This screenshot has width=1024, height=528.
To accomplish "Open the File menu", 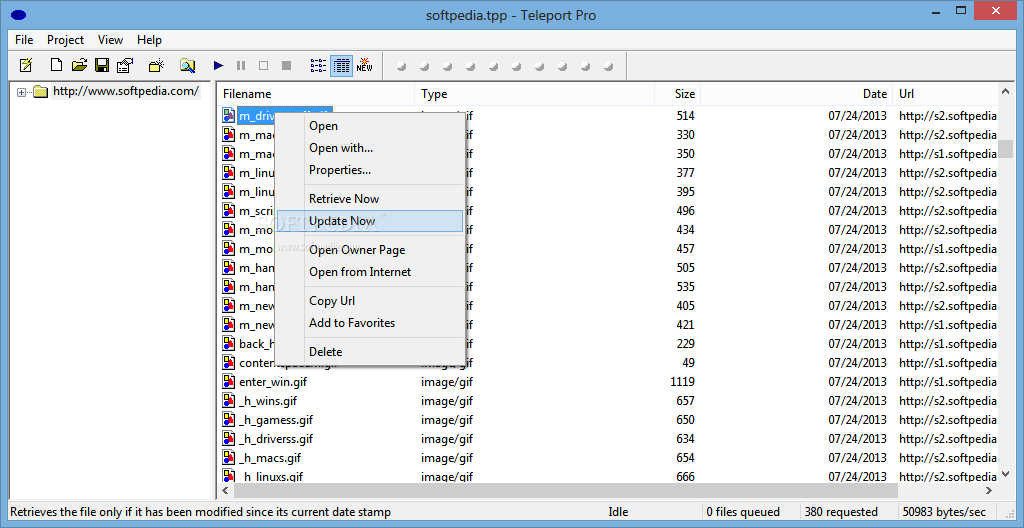I will coord(24,40).
